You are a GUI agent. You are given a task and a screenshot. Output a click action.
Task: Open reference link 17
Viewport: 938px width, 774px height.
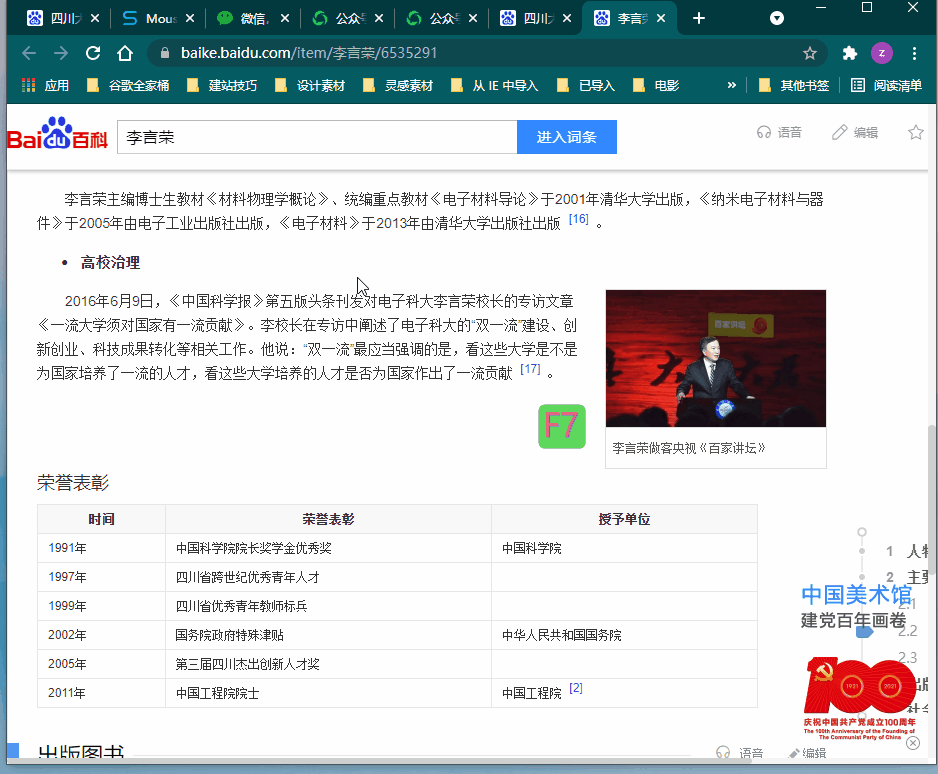(x=530, y=369)
